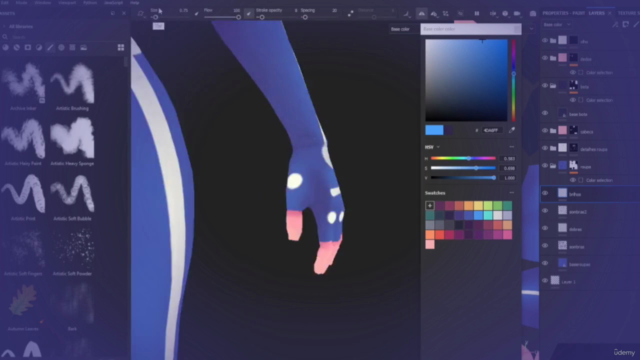Toggle size pen pressure icon
Screen dimensions: 640x360
pyautogui.click(x=196, y=13)
